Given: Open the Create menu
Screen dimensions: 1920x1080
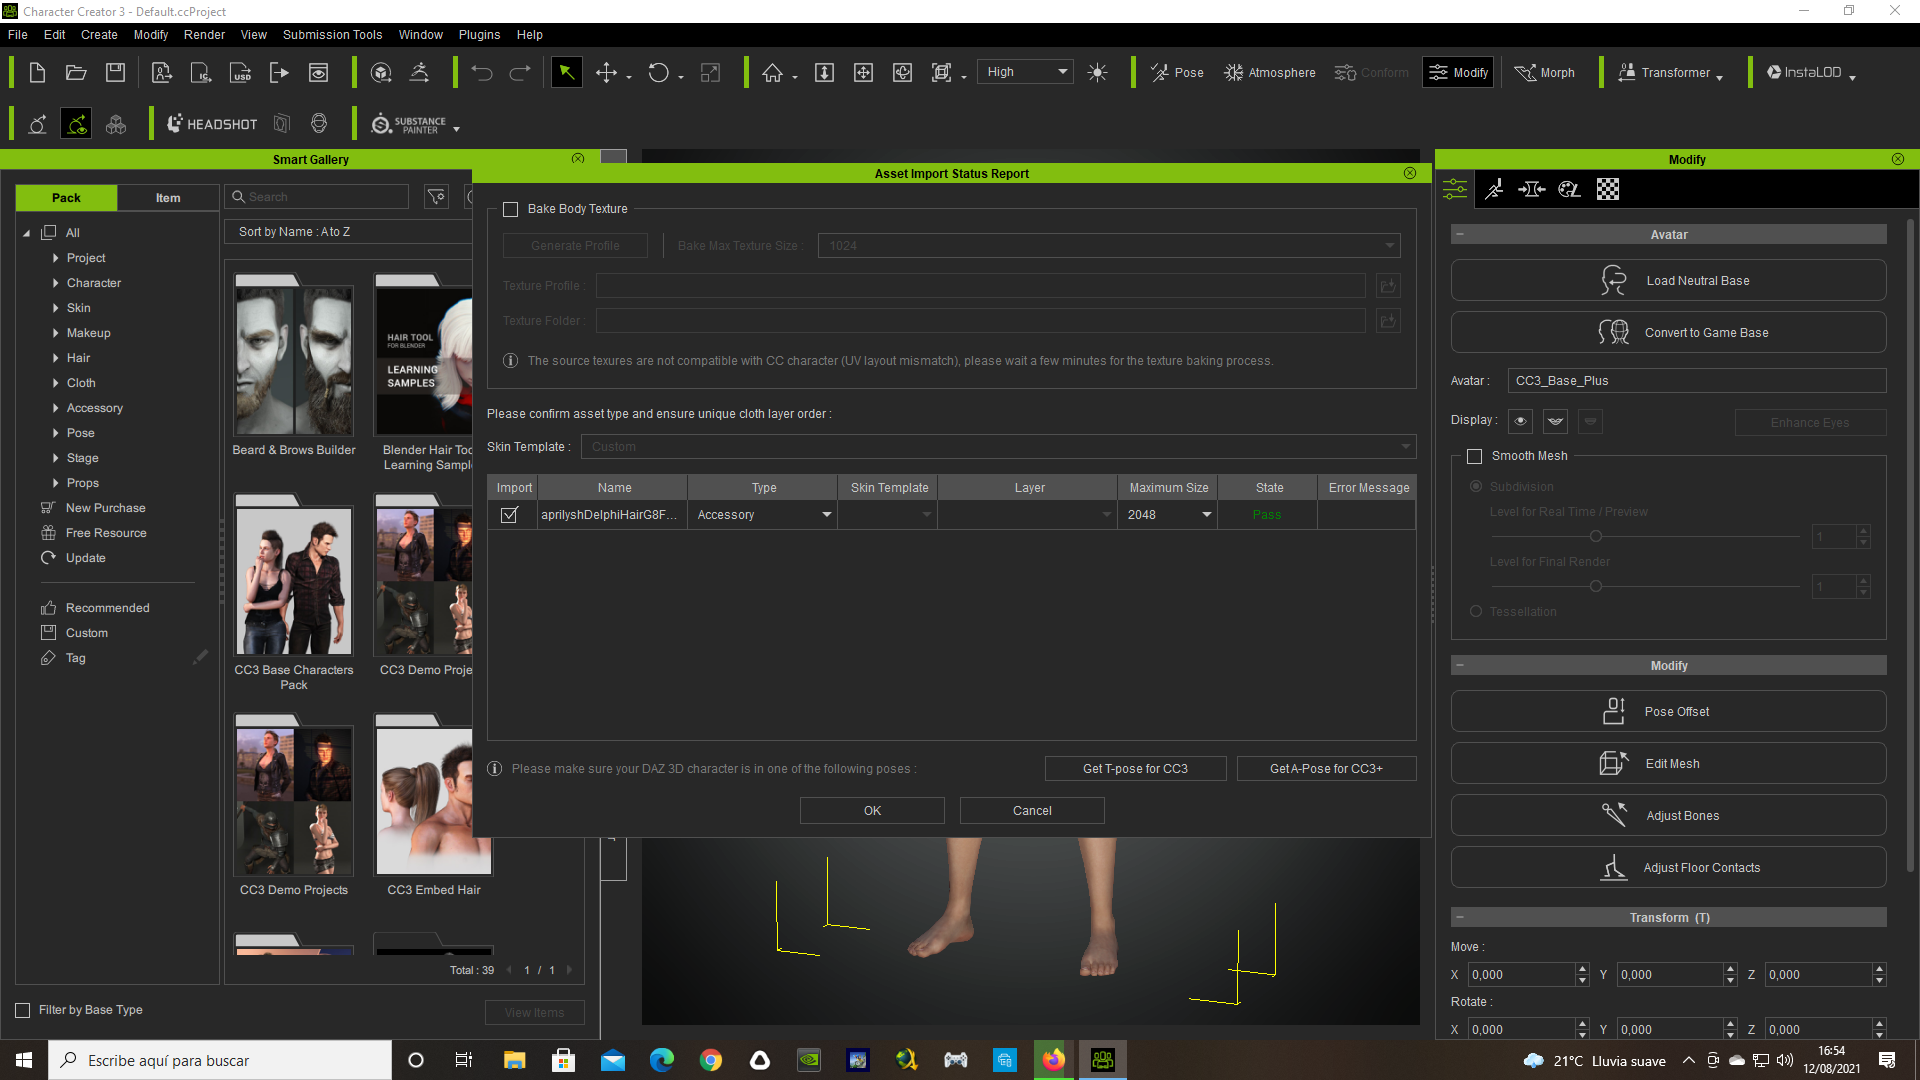Looking at the screenshot, I should pyautogui.click(x=99, y=34).
